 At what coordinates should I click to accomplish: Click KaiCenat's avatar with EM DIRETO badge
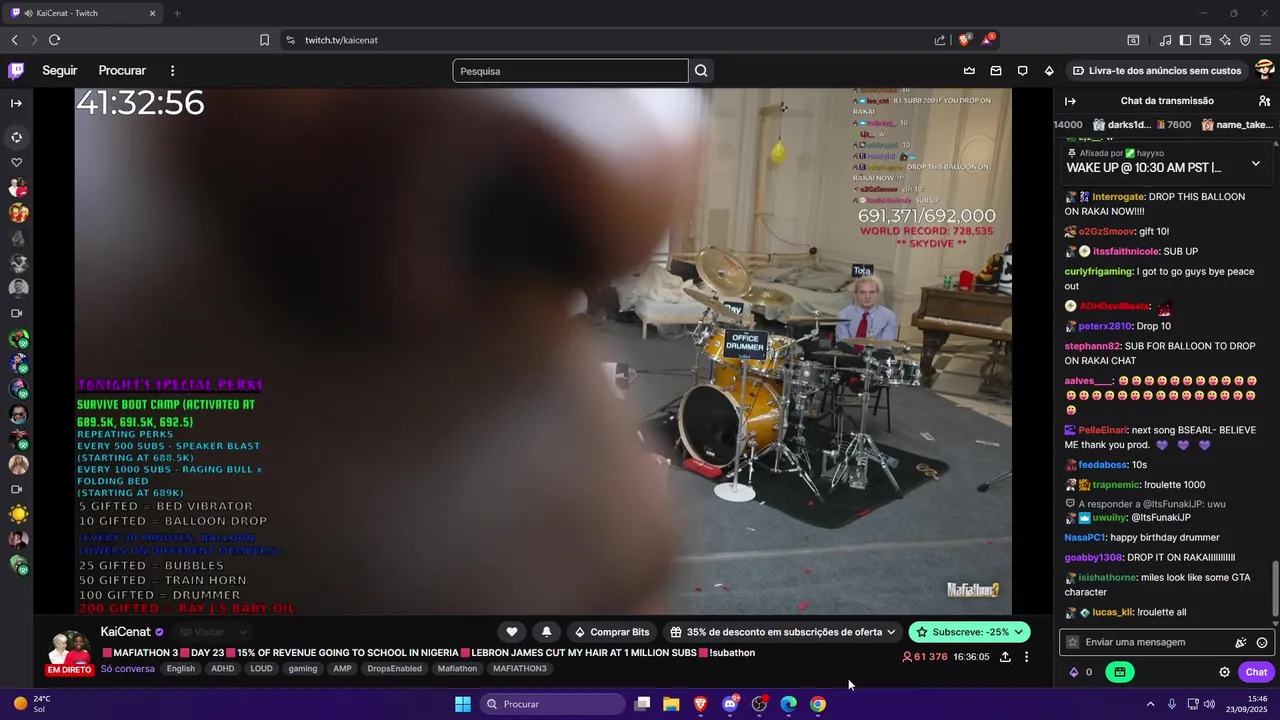coord(69,652)
